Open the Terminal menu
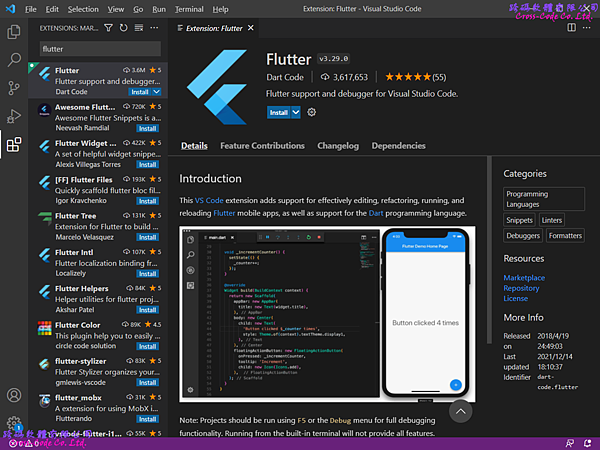The width and height of the screenshot is (600, 450). point(189,9)
